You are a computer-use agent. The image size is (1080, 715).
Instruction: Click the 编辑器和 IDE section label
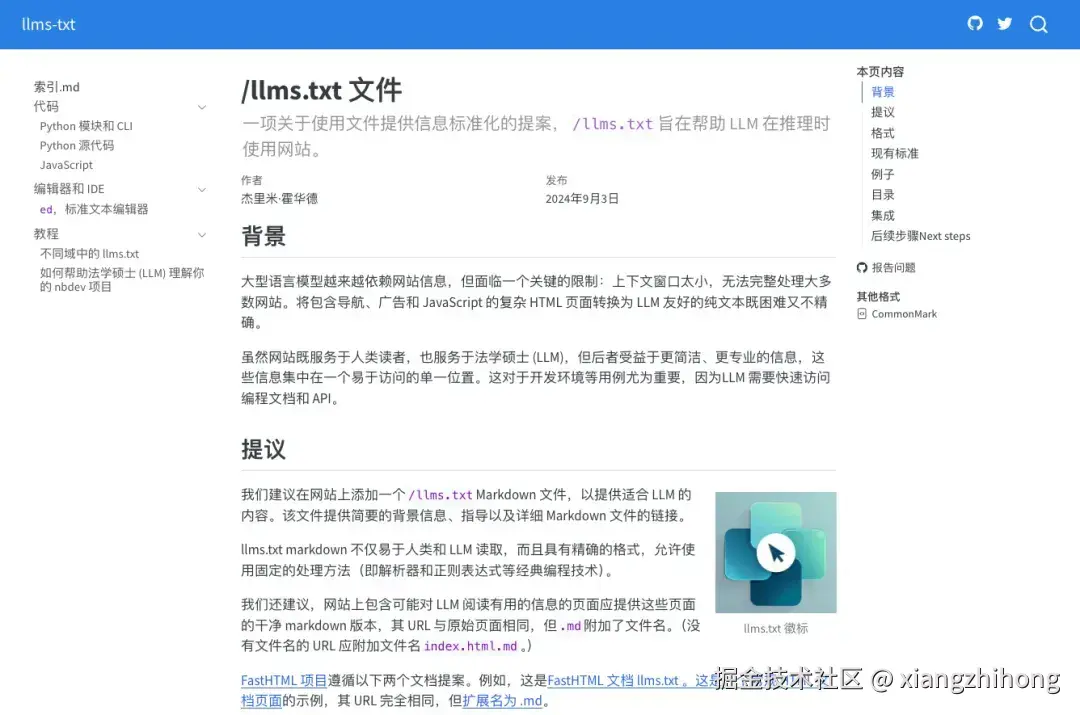tap(69, 189)
